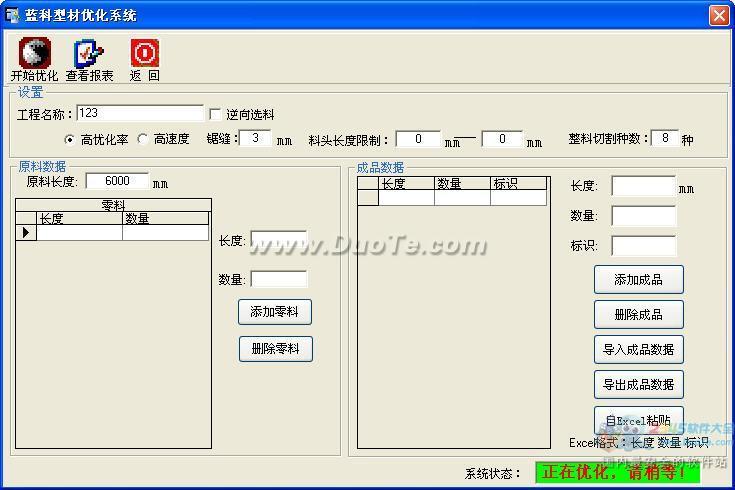Select the row arrow in 零料 table
735x490 pixels.
tap(26, 232)
